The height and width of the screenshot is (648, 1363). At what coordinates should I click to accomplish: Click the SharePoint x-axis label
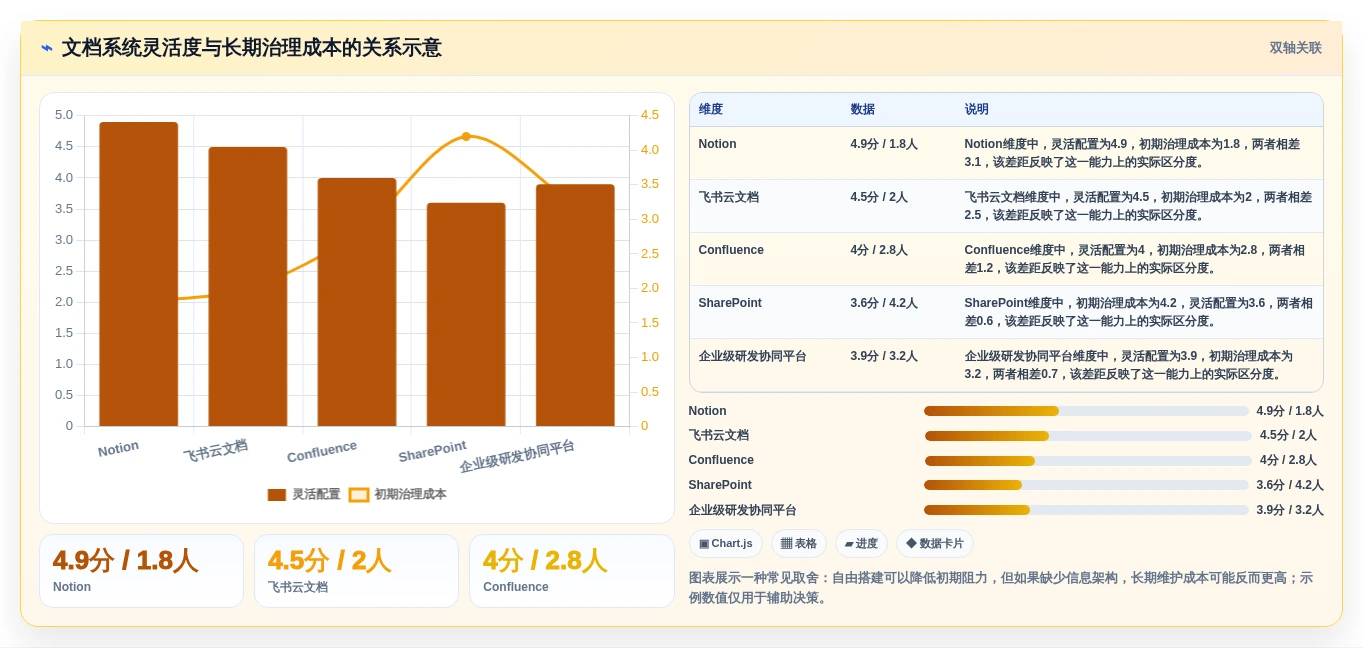[432, 452]
